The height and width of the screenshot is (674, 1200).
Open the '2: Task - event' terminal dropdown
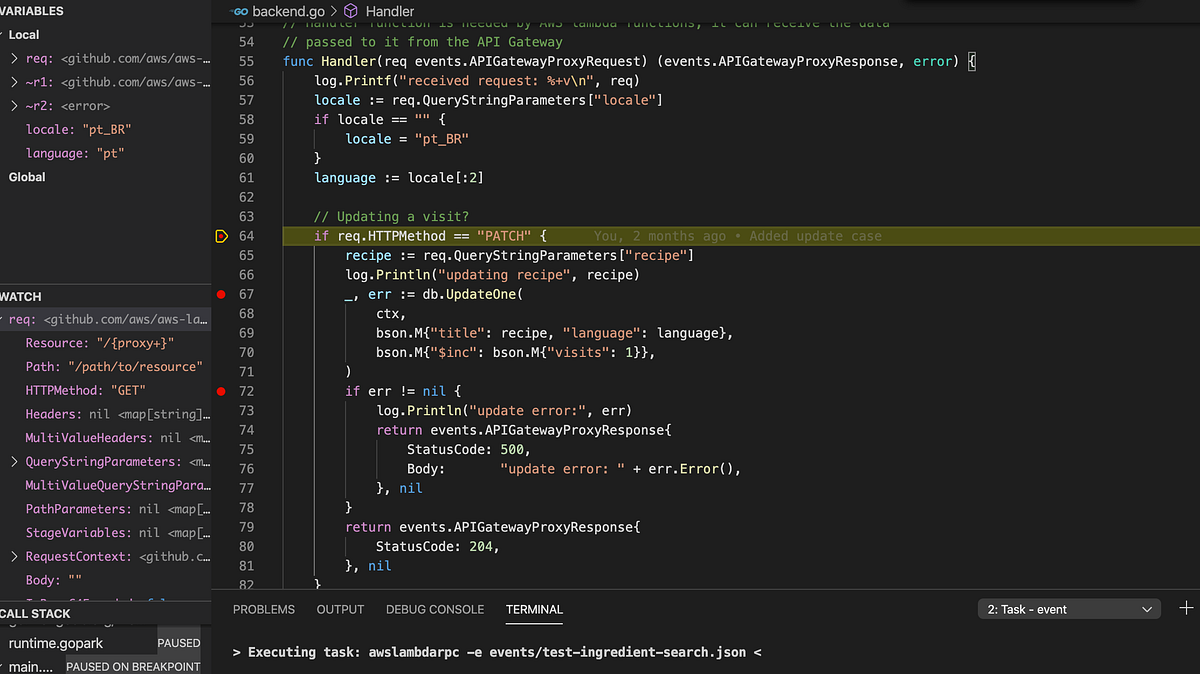click(1068, 608)
